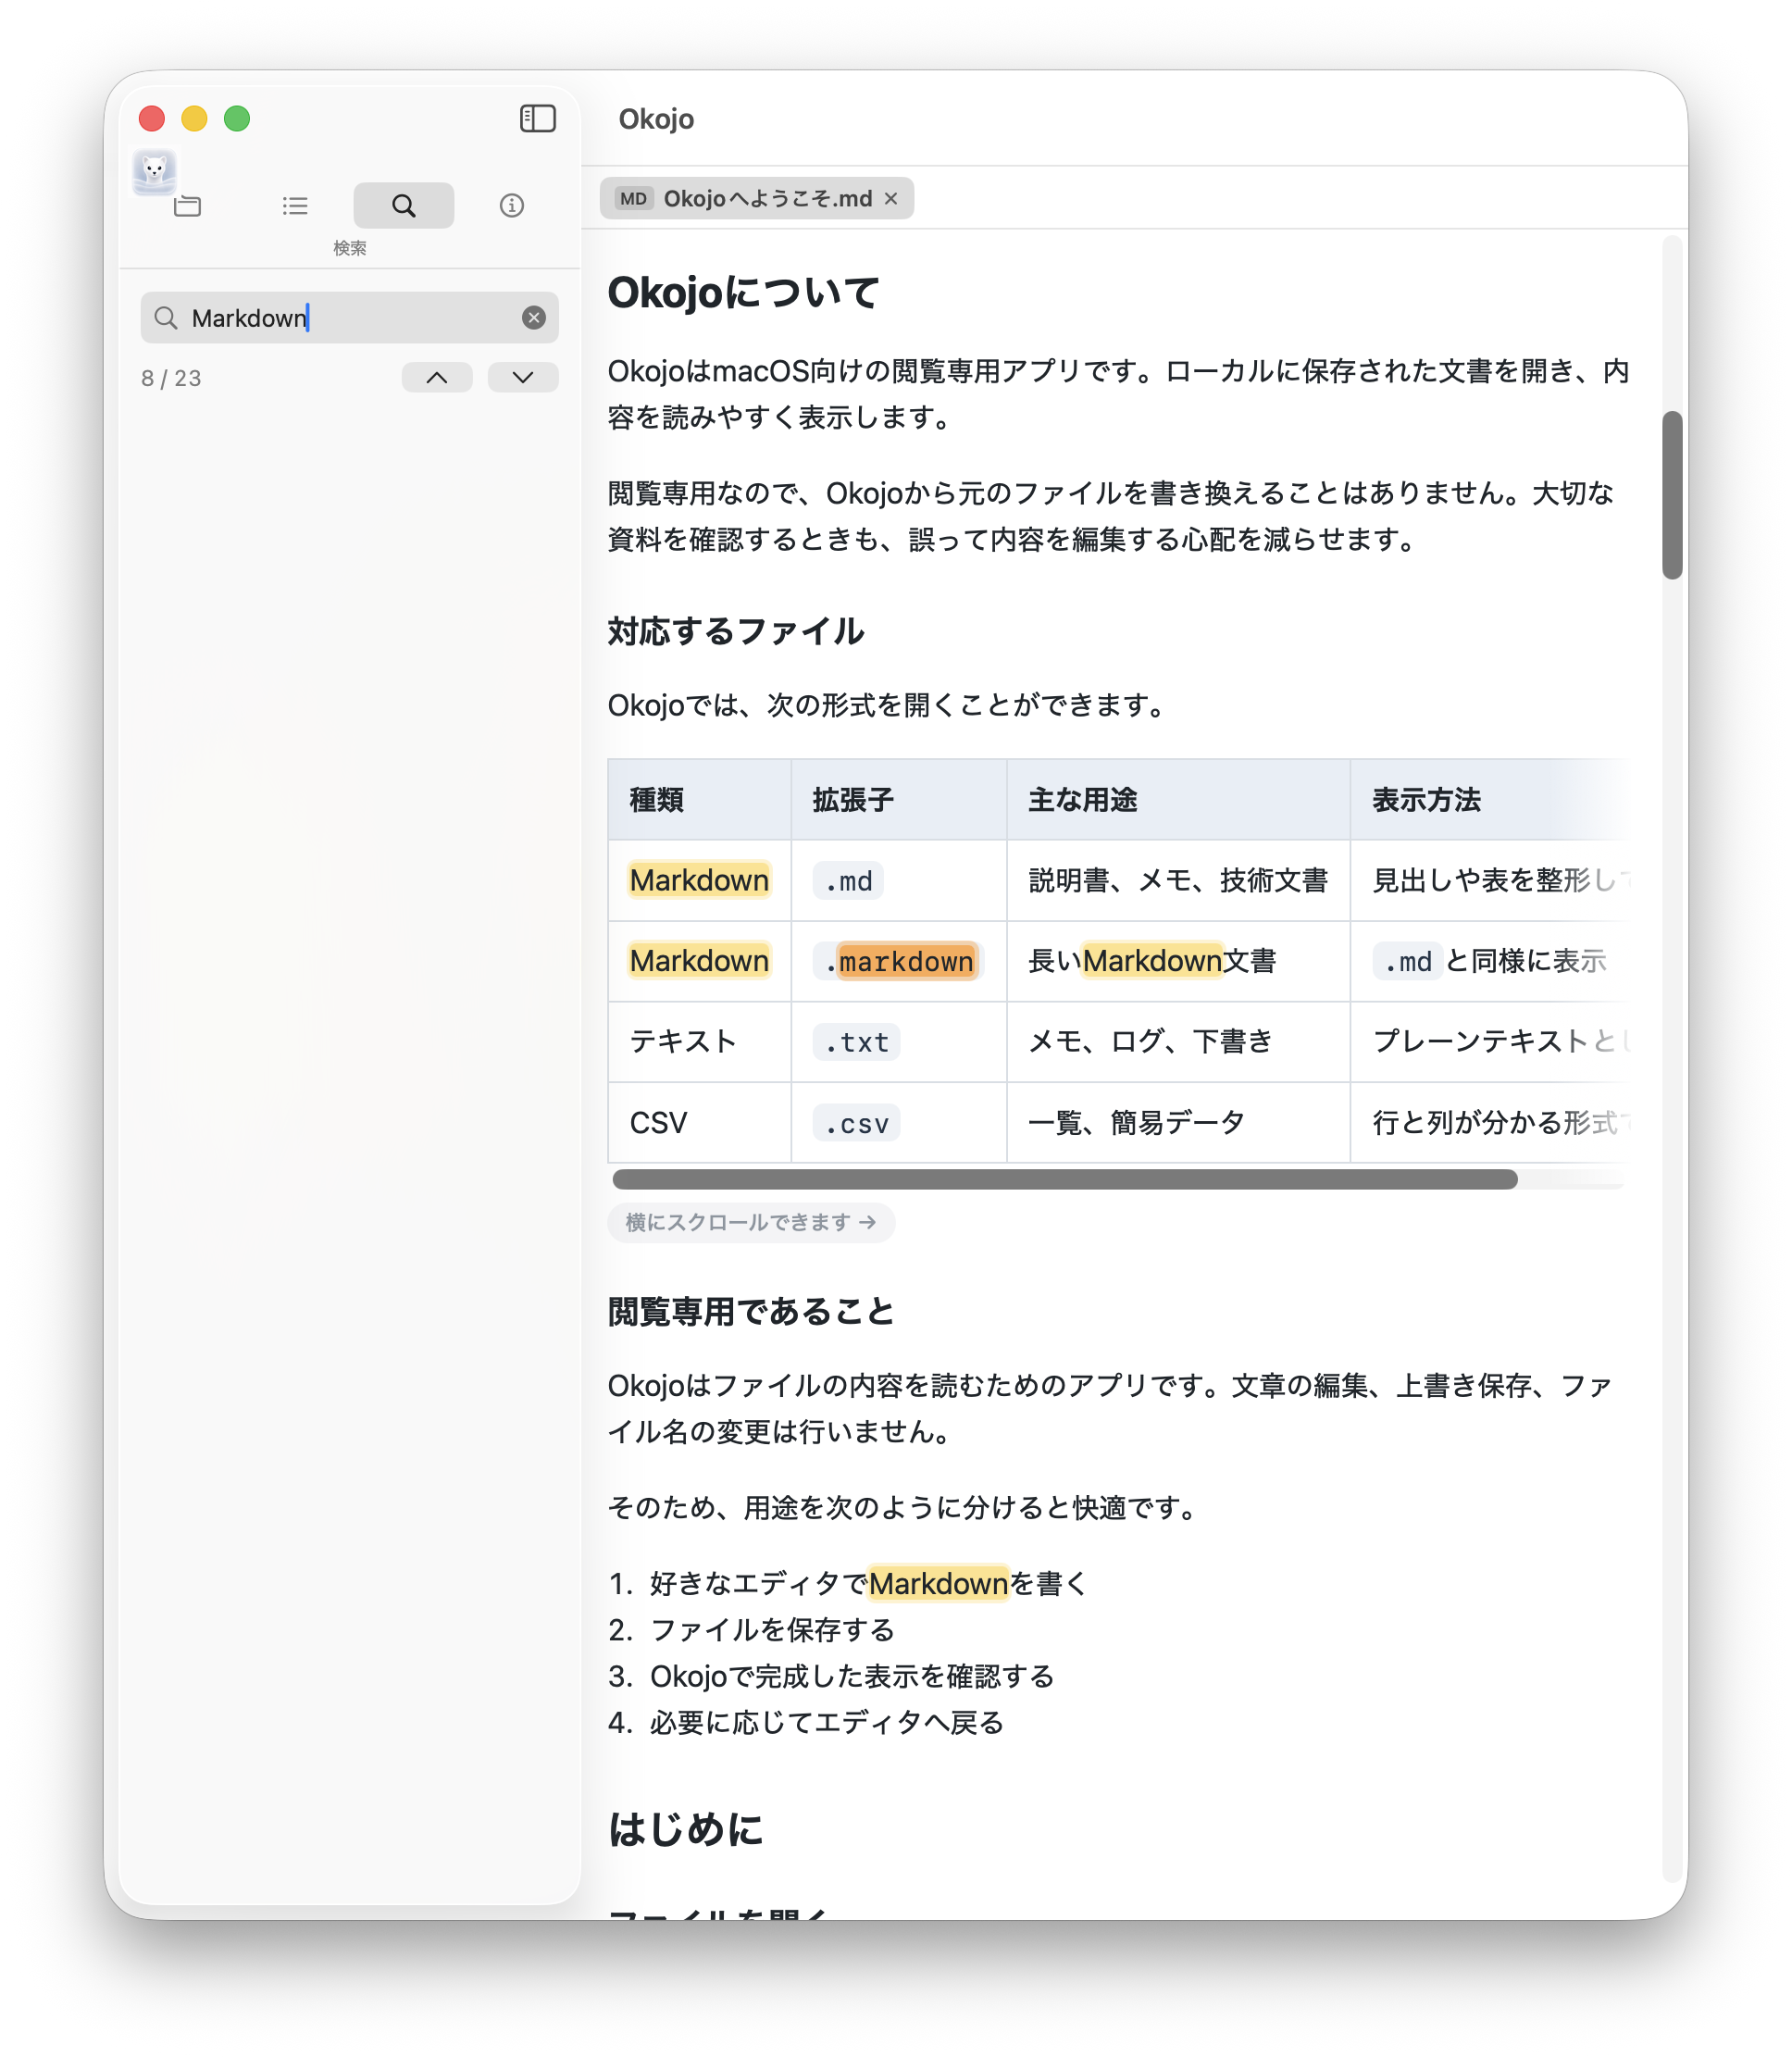
Task: Click the Okojoについて heading
Action: 743,293
